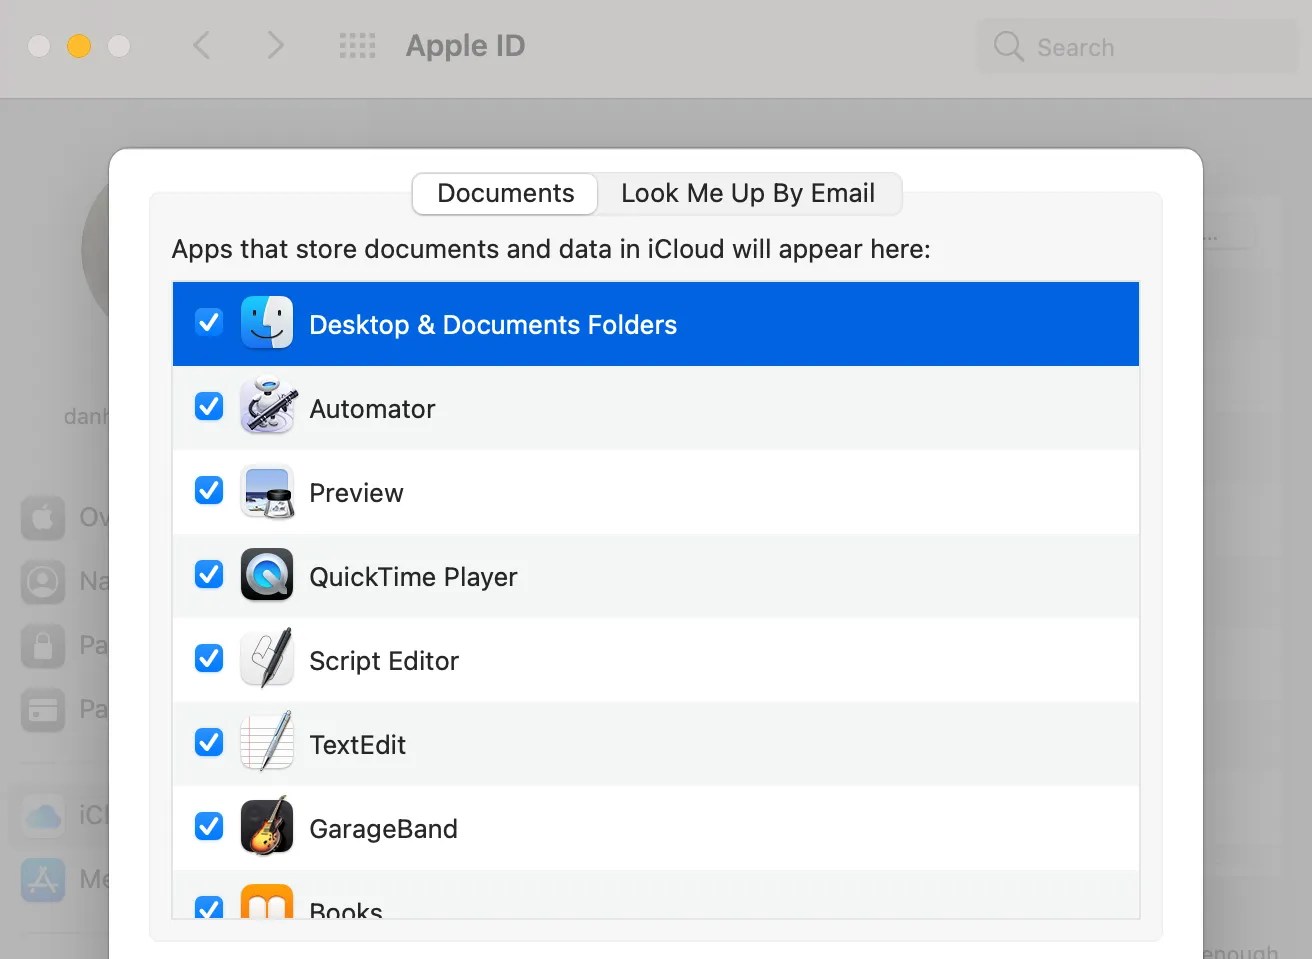Switch to the Look Me Up By Email tab
1312x959 pixels.
point(748,193)
